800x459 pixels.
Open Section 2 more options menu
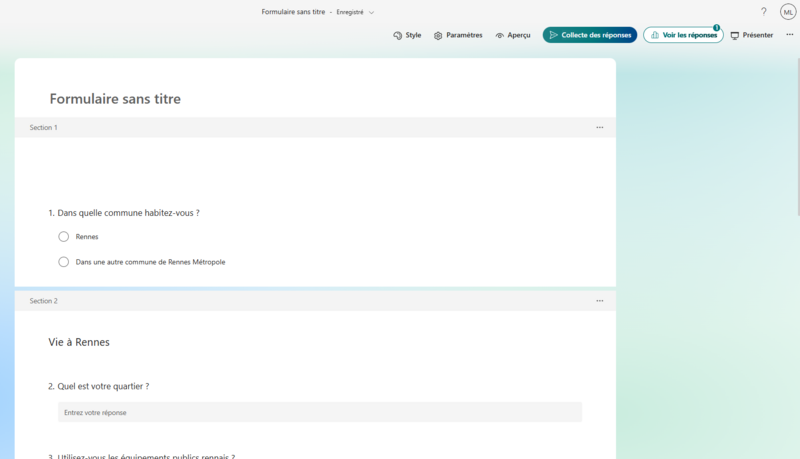[x=600, y=301]
